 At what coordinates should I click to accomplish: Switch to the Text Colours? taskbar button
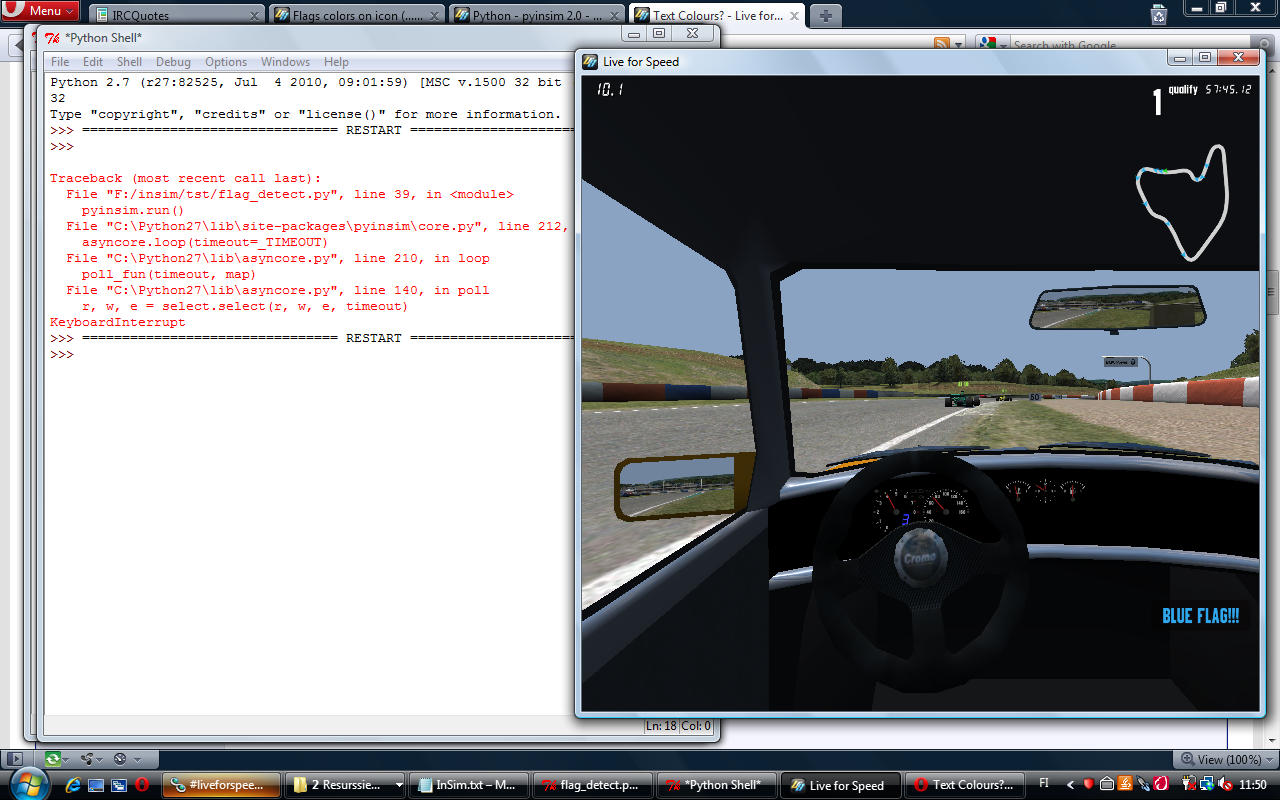click(964, 785)
